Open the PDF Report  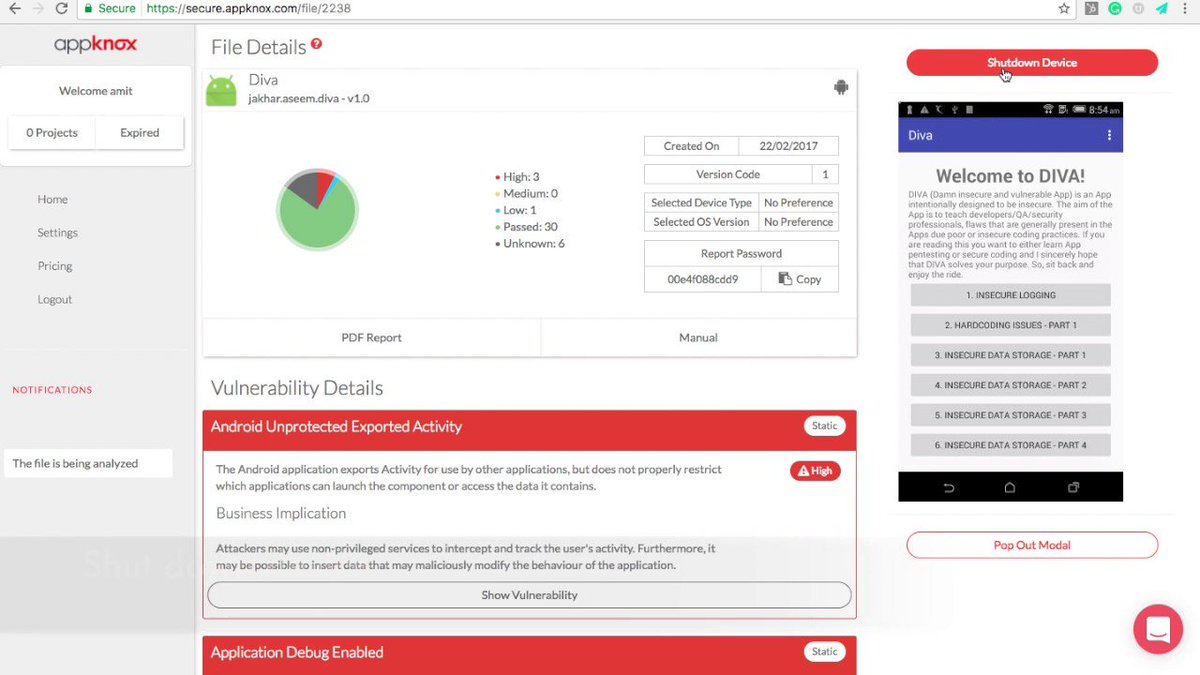point(372,337)
